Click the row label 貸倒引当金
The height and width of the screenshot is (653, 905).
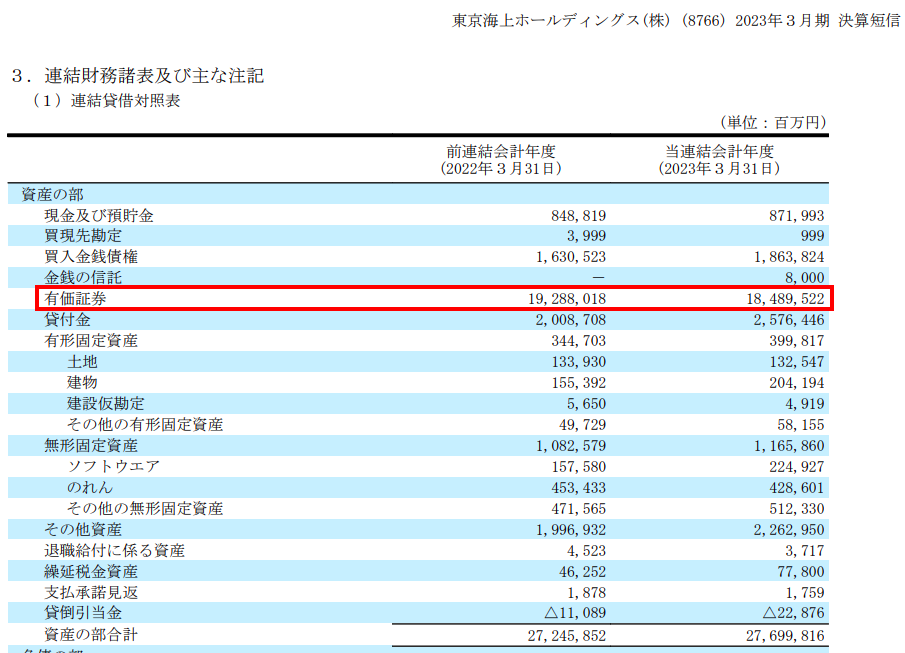click(83, 613)
